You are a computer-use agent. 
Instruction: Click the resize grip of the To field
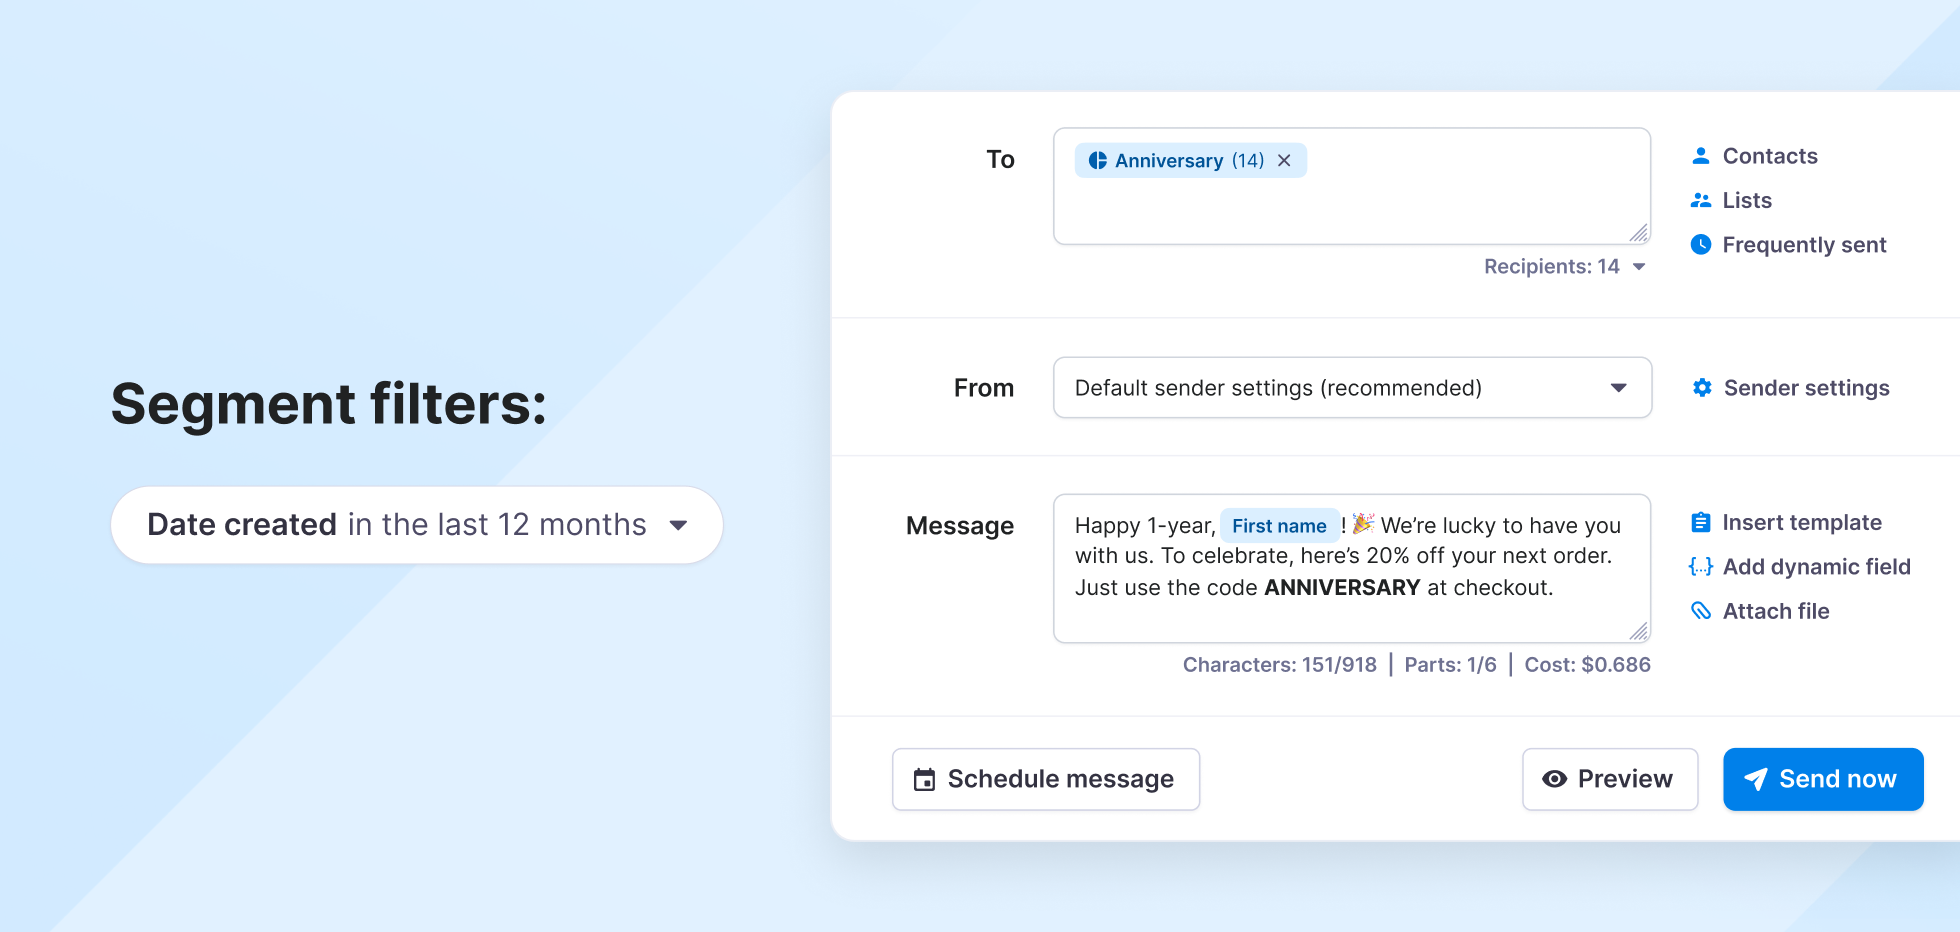point(1638,233)
